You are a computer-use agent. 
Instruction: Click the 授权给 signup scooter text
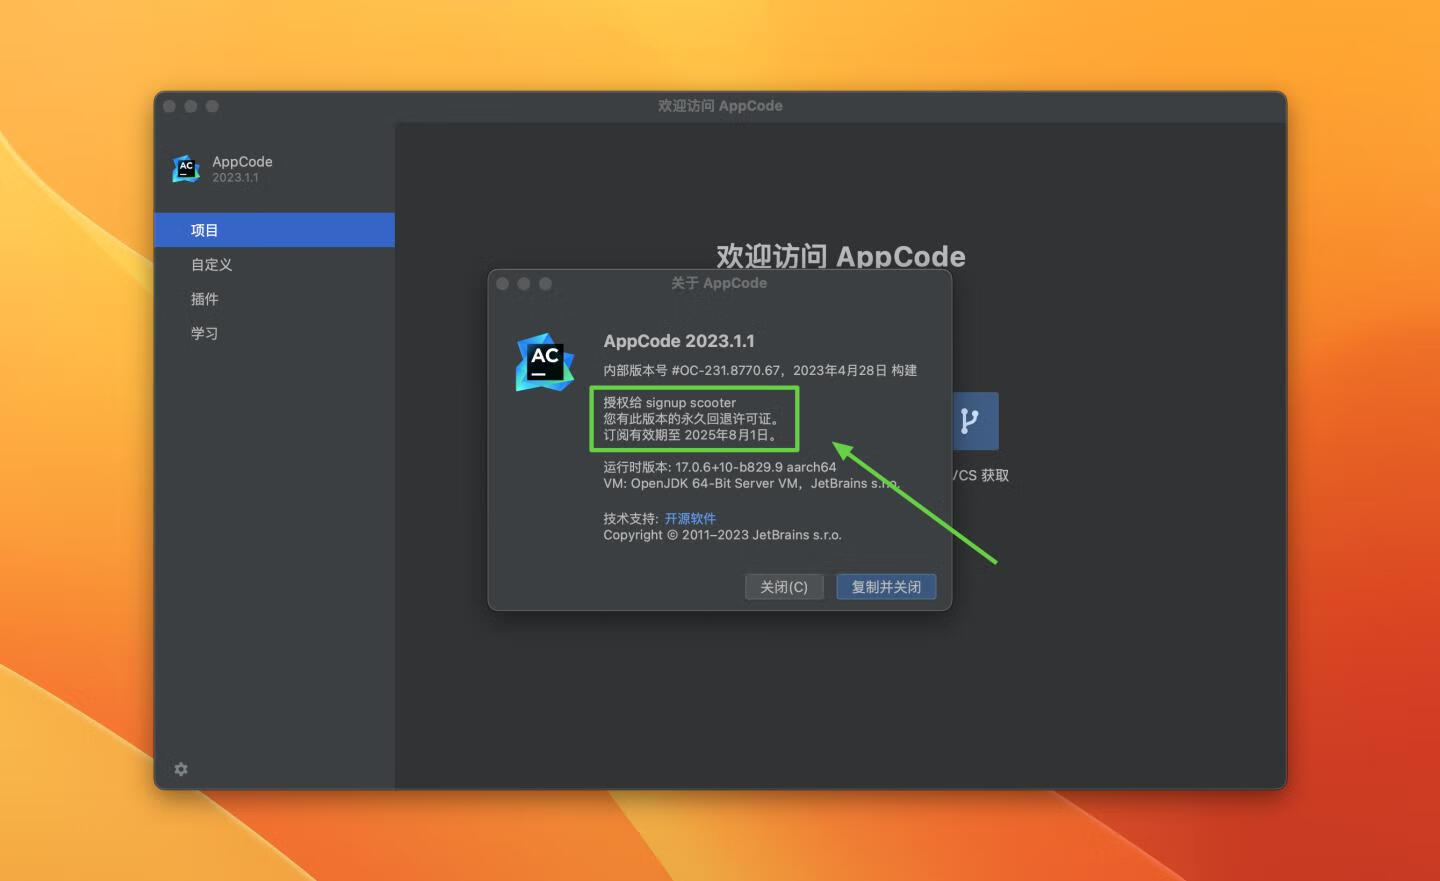point(669,403)
